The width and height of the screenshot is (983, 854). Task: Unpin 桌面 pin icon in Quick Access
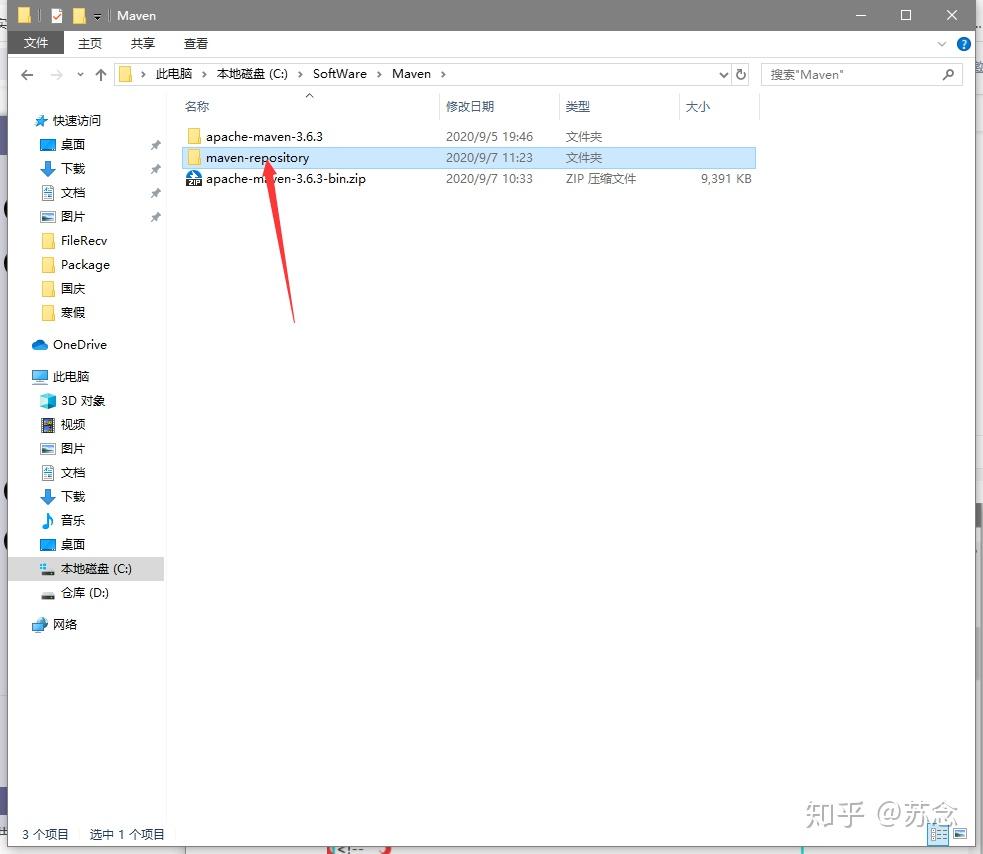[x=155, y=145]
